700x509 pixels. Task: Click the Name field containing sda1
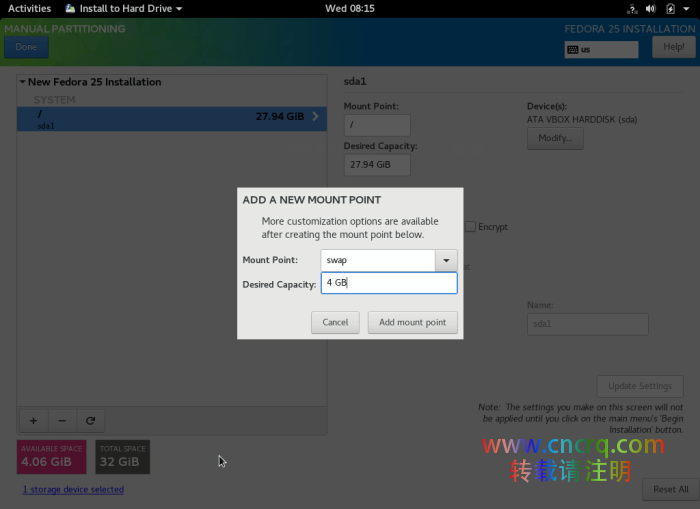coord(588,324)
